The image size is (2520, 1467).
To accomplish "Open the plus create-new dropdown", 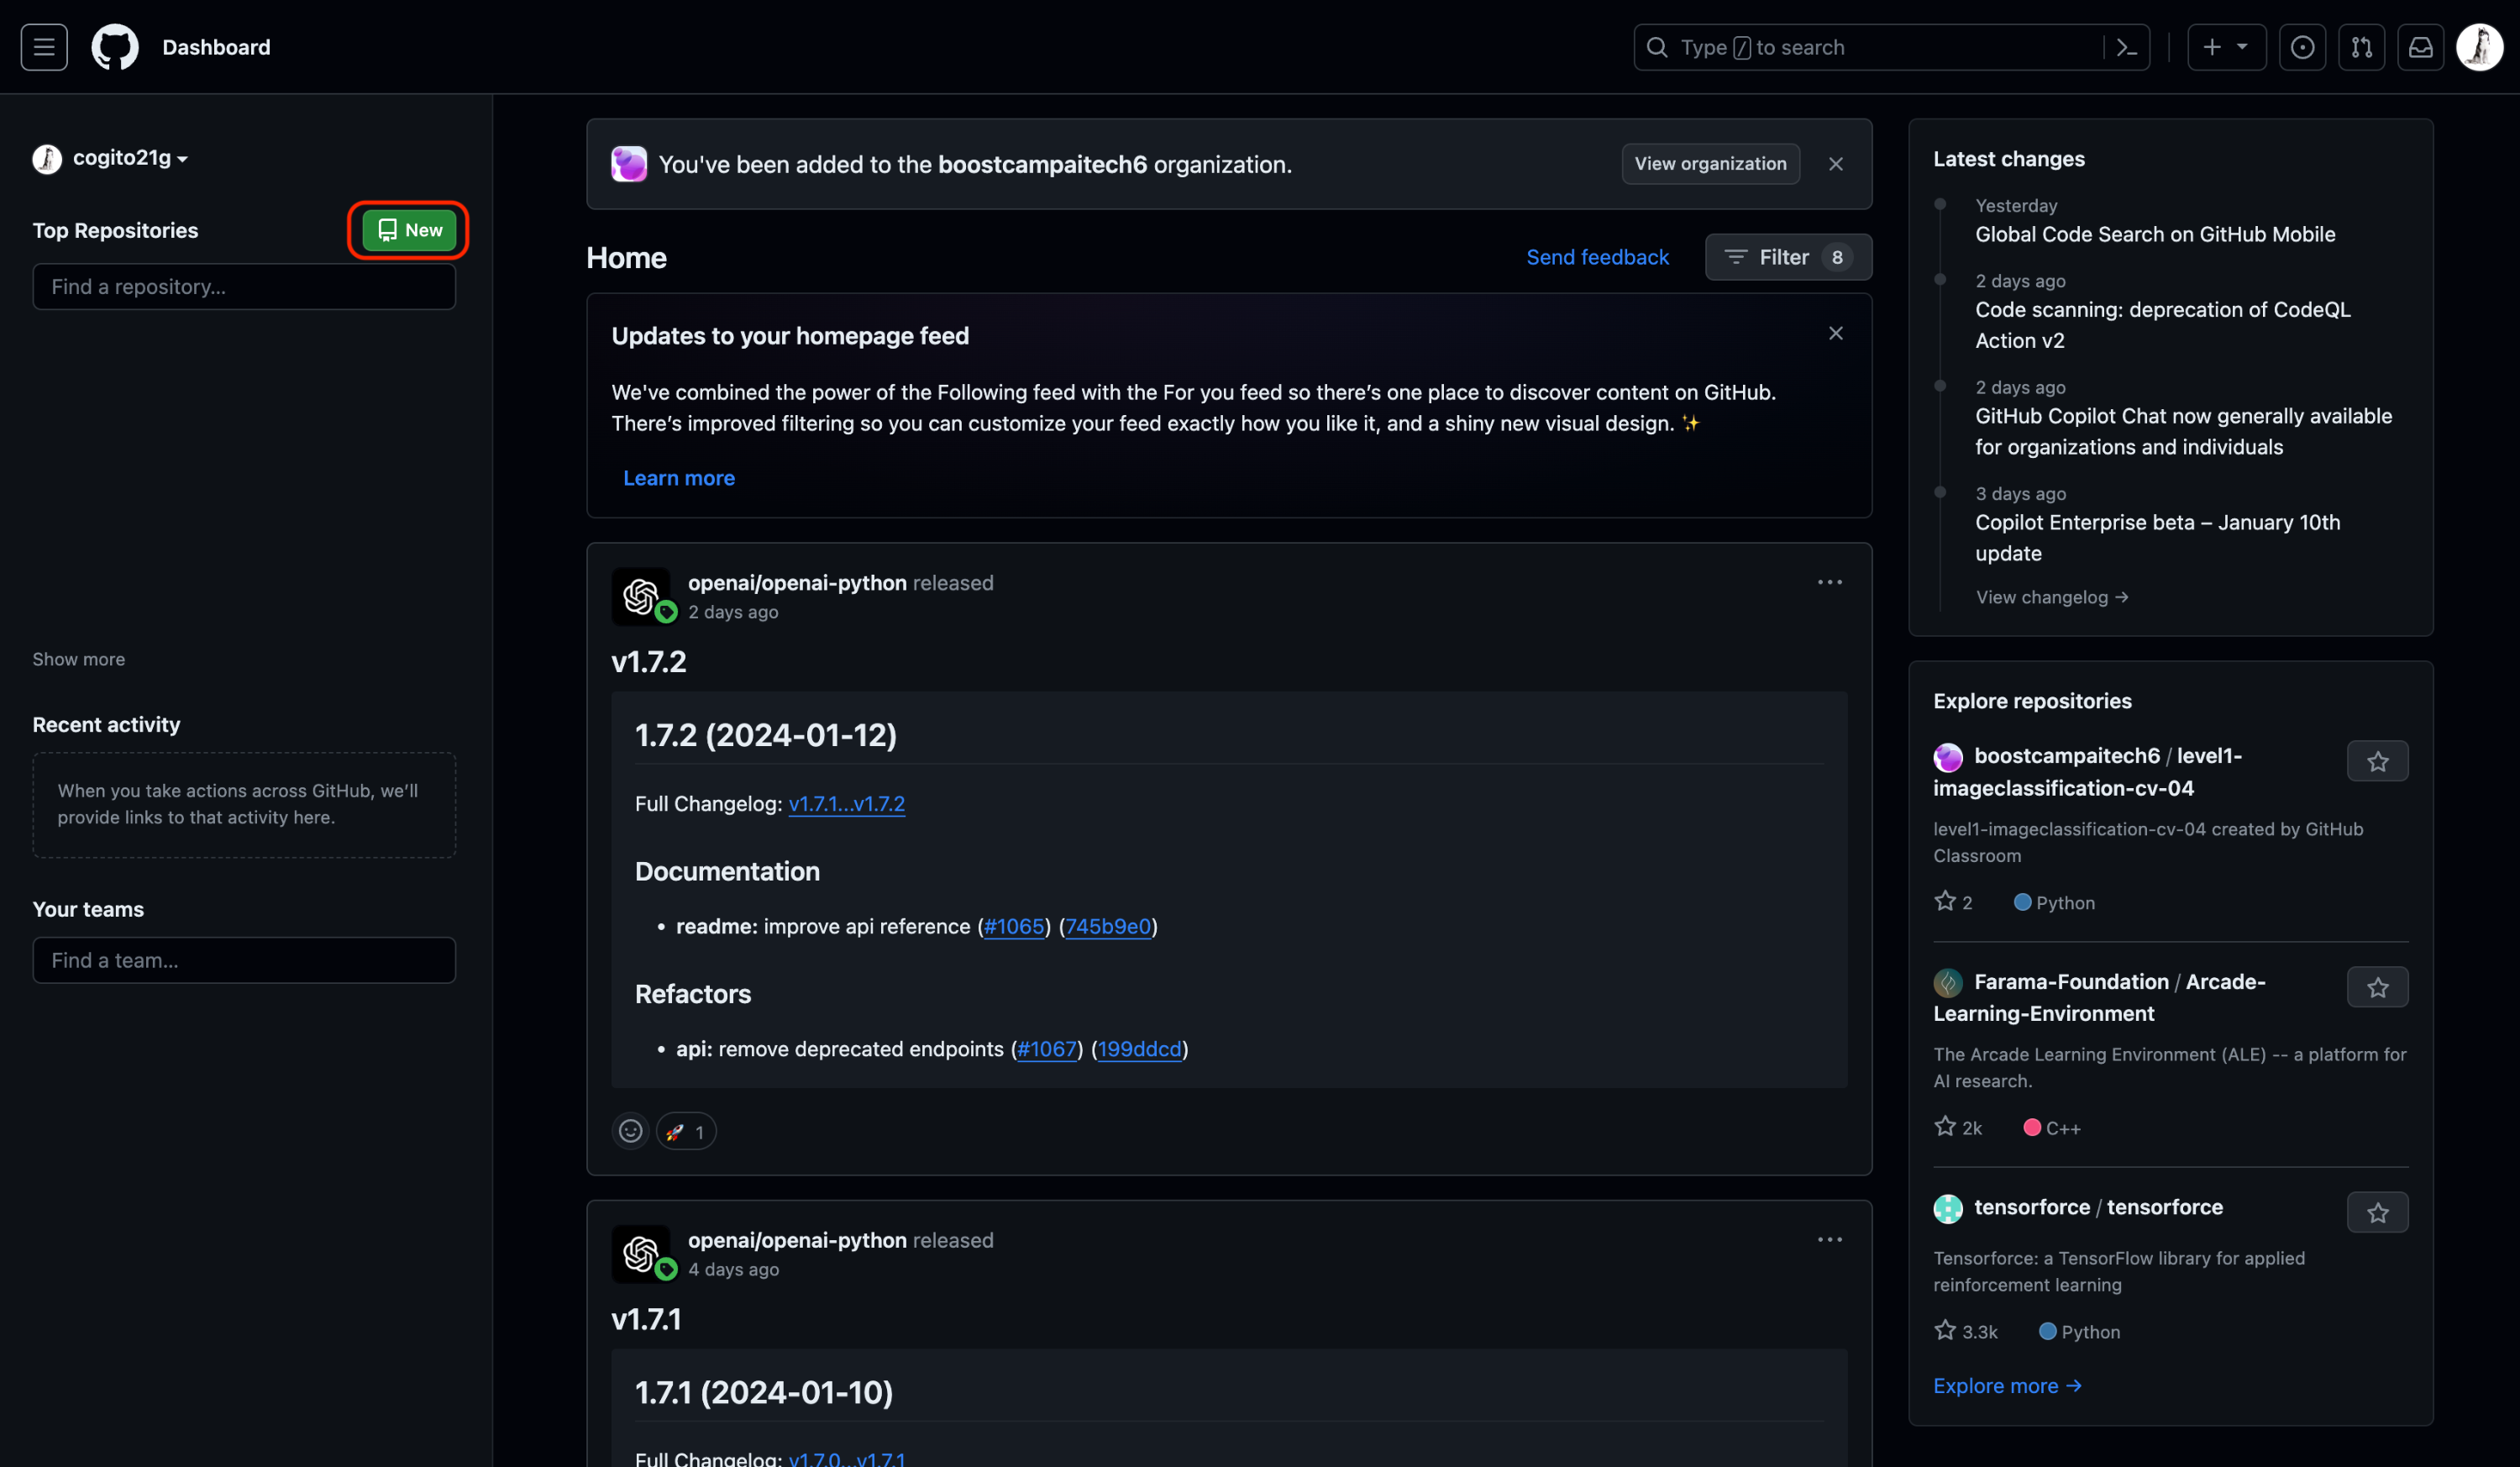I will [x=2226, y=47].
